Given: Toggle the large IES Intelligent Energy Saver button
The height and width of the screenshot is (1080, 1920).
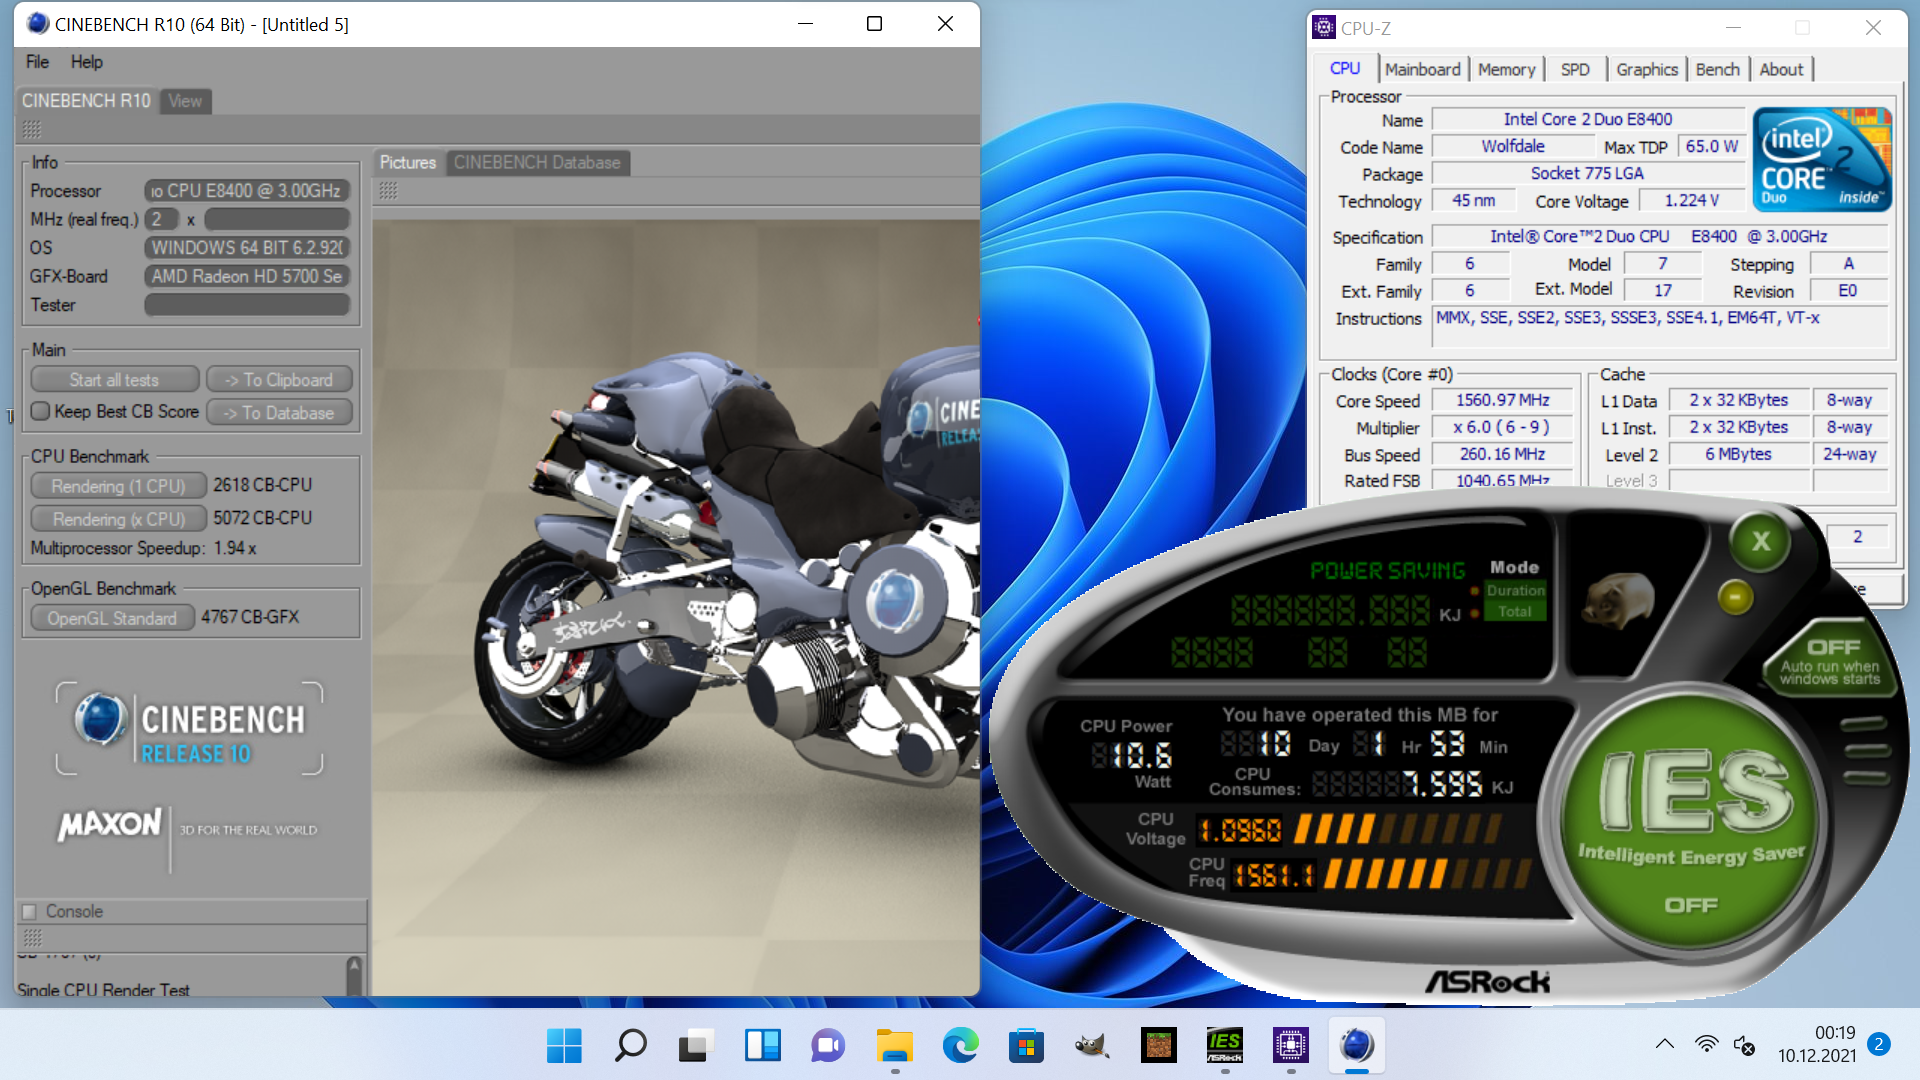Looking at the screenshot, I should click(1691, 820).
